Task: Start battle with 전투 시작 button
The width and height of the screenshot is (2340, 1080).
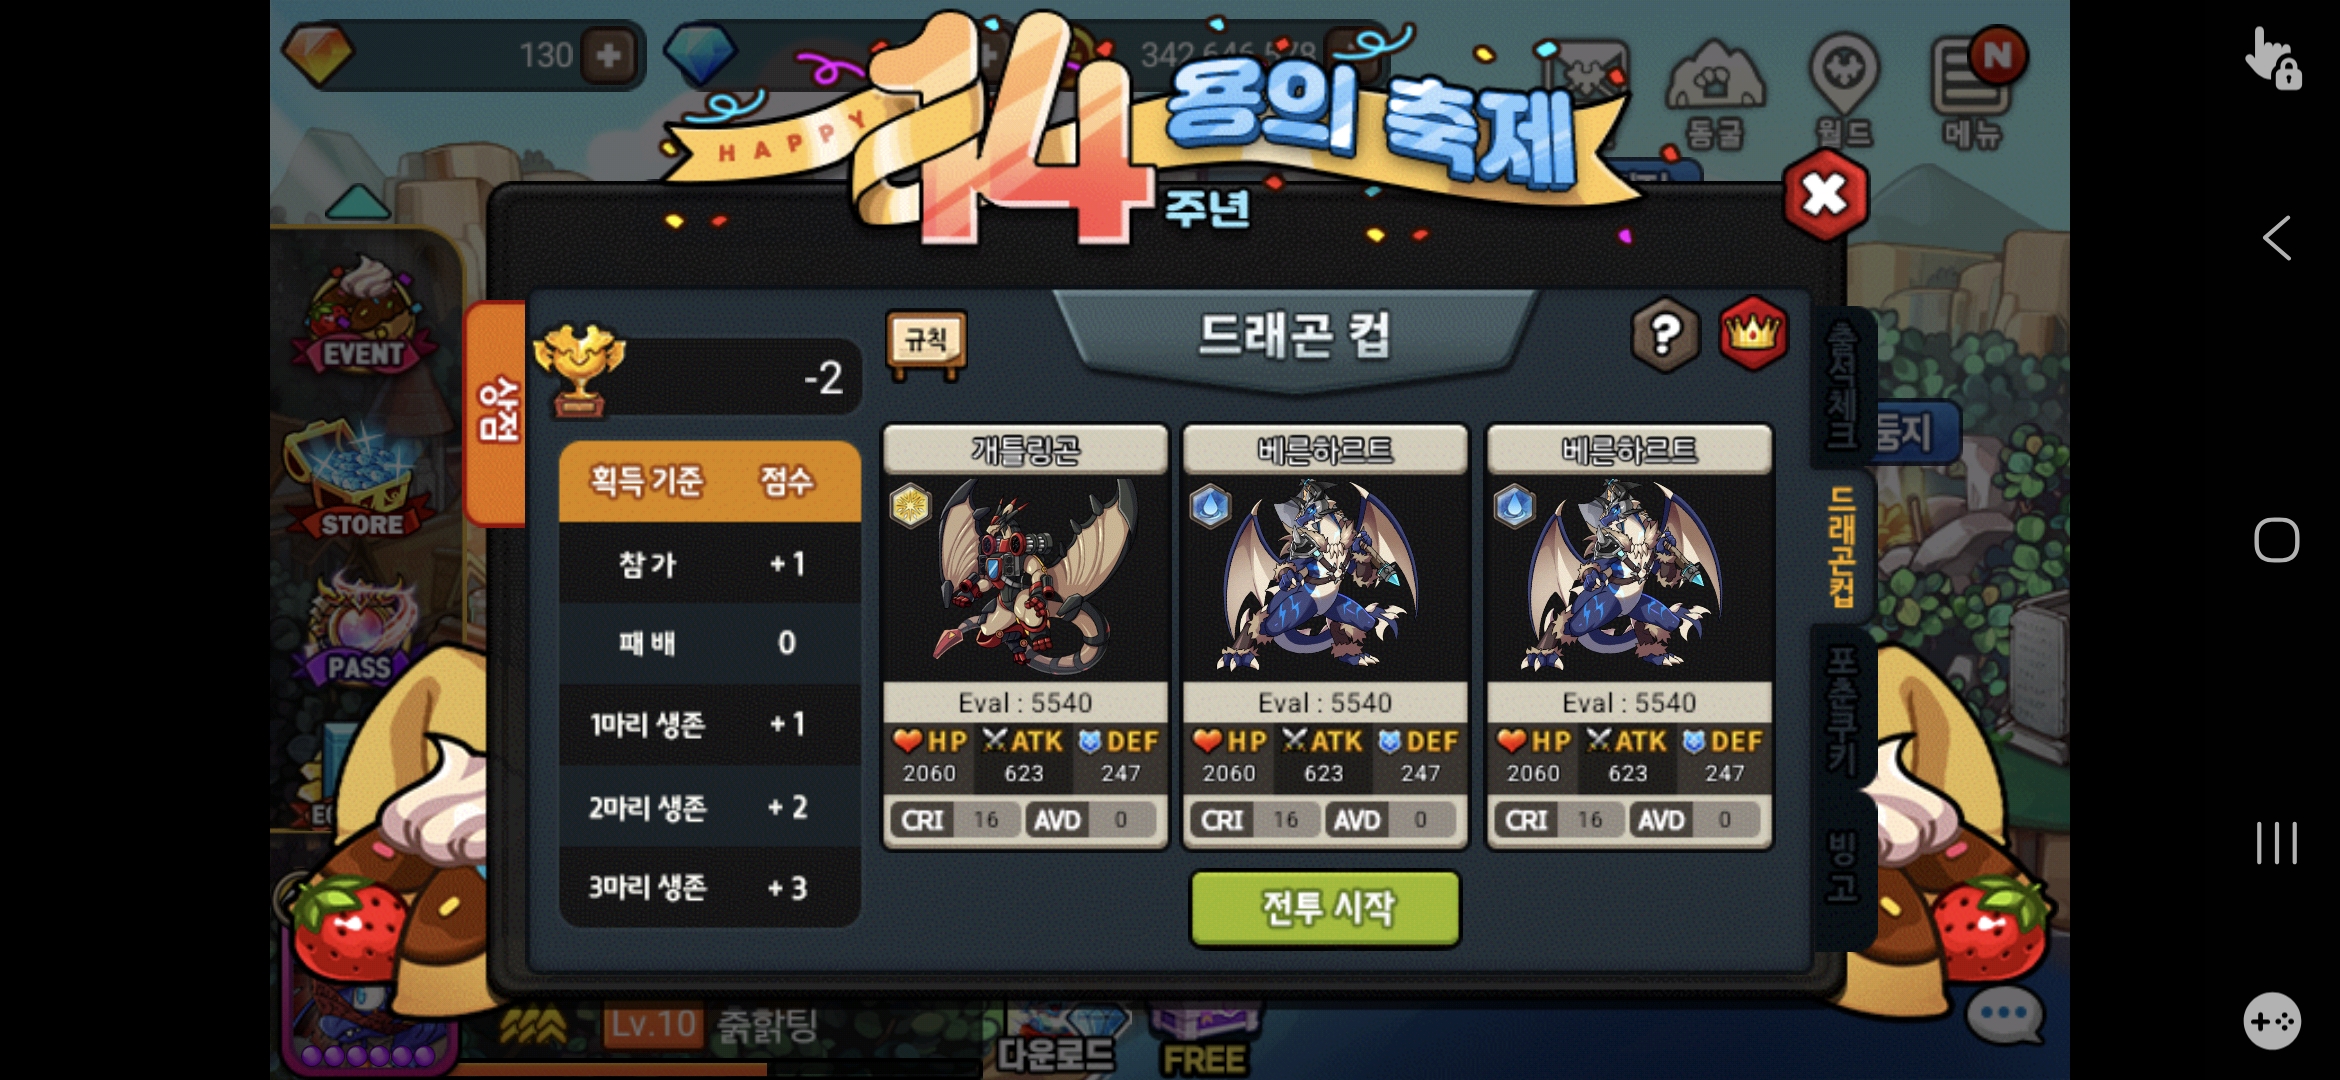Action: [x=1325, y=909]
